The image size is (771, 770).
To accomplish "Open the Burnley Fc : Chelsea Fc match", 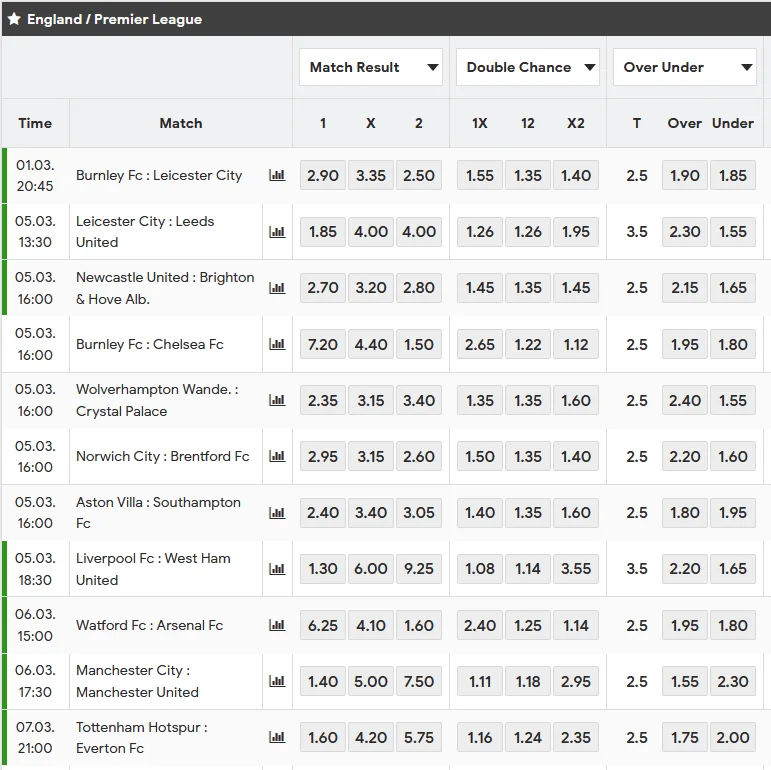I will point(149,344).
